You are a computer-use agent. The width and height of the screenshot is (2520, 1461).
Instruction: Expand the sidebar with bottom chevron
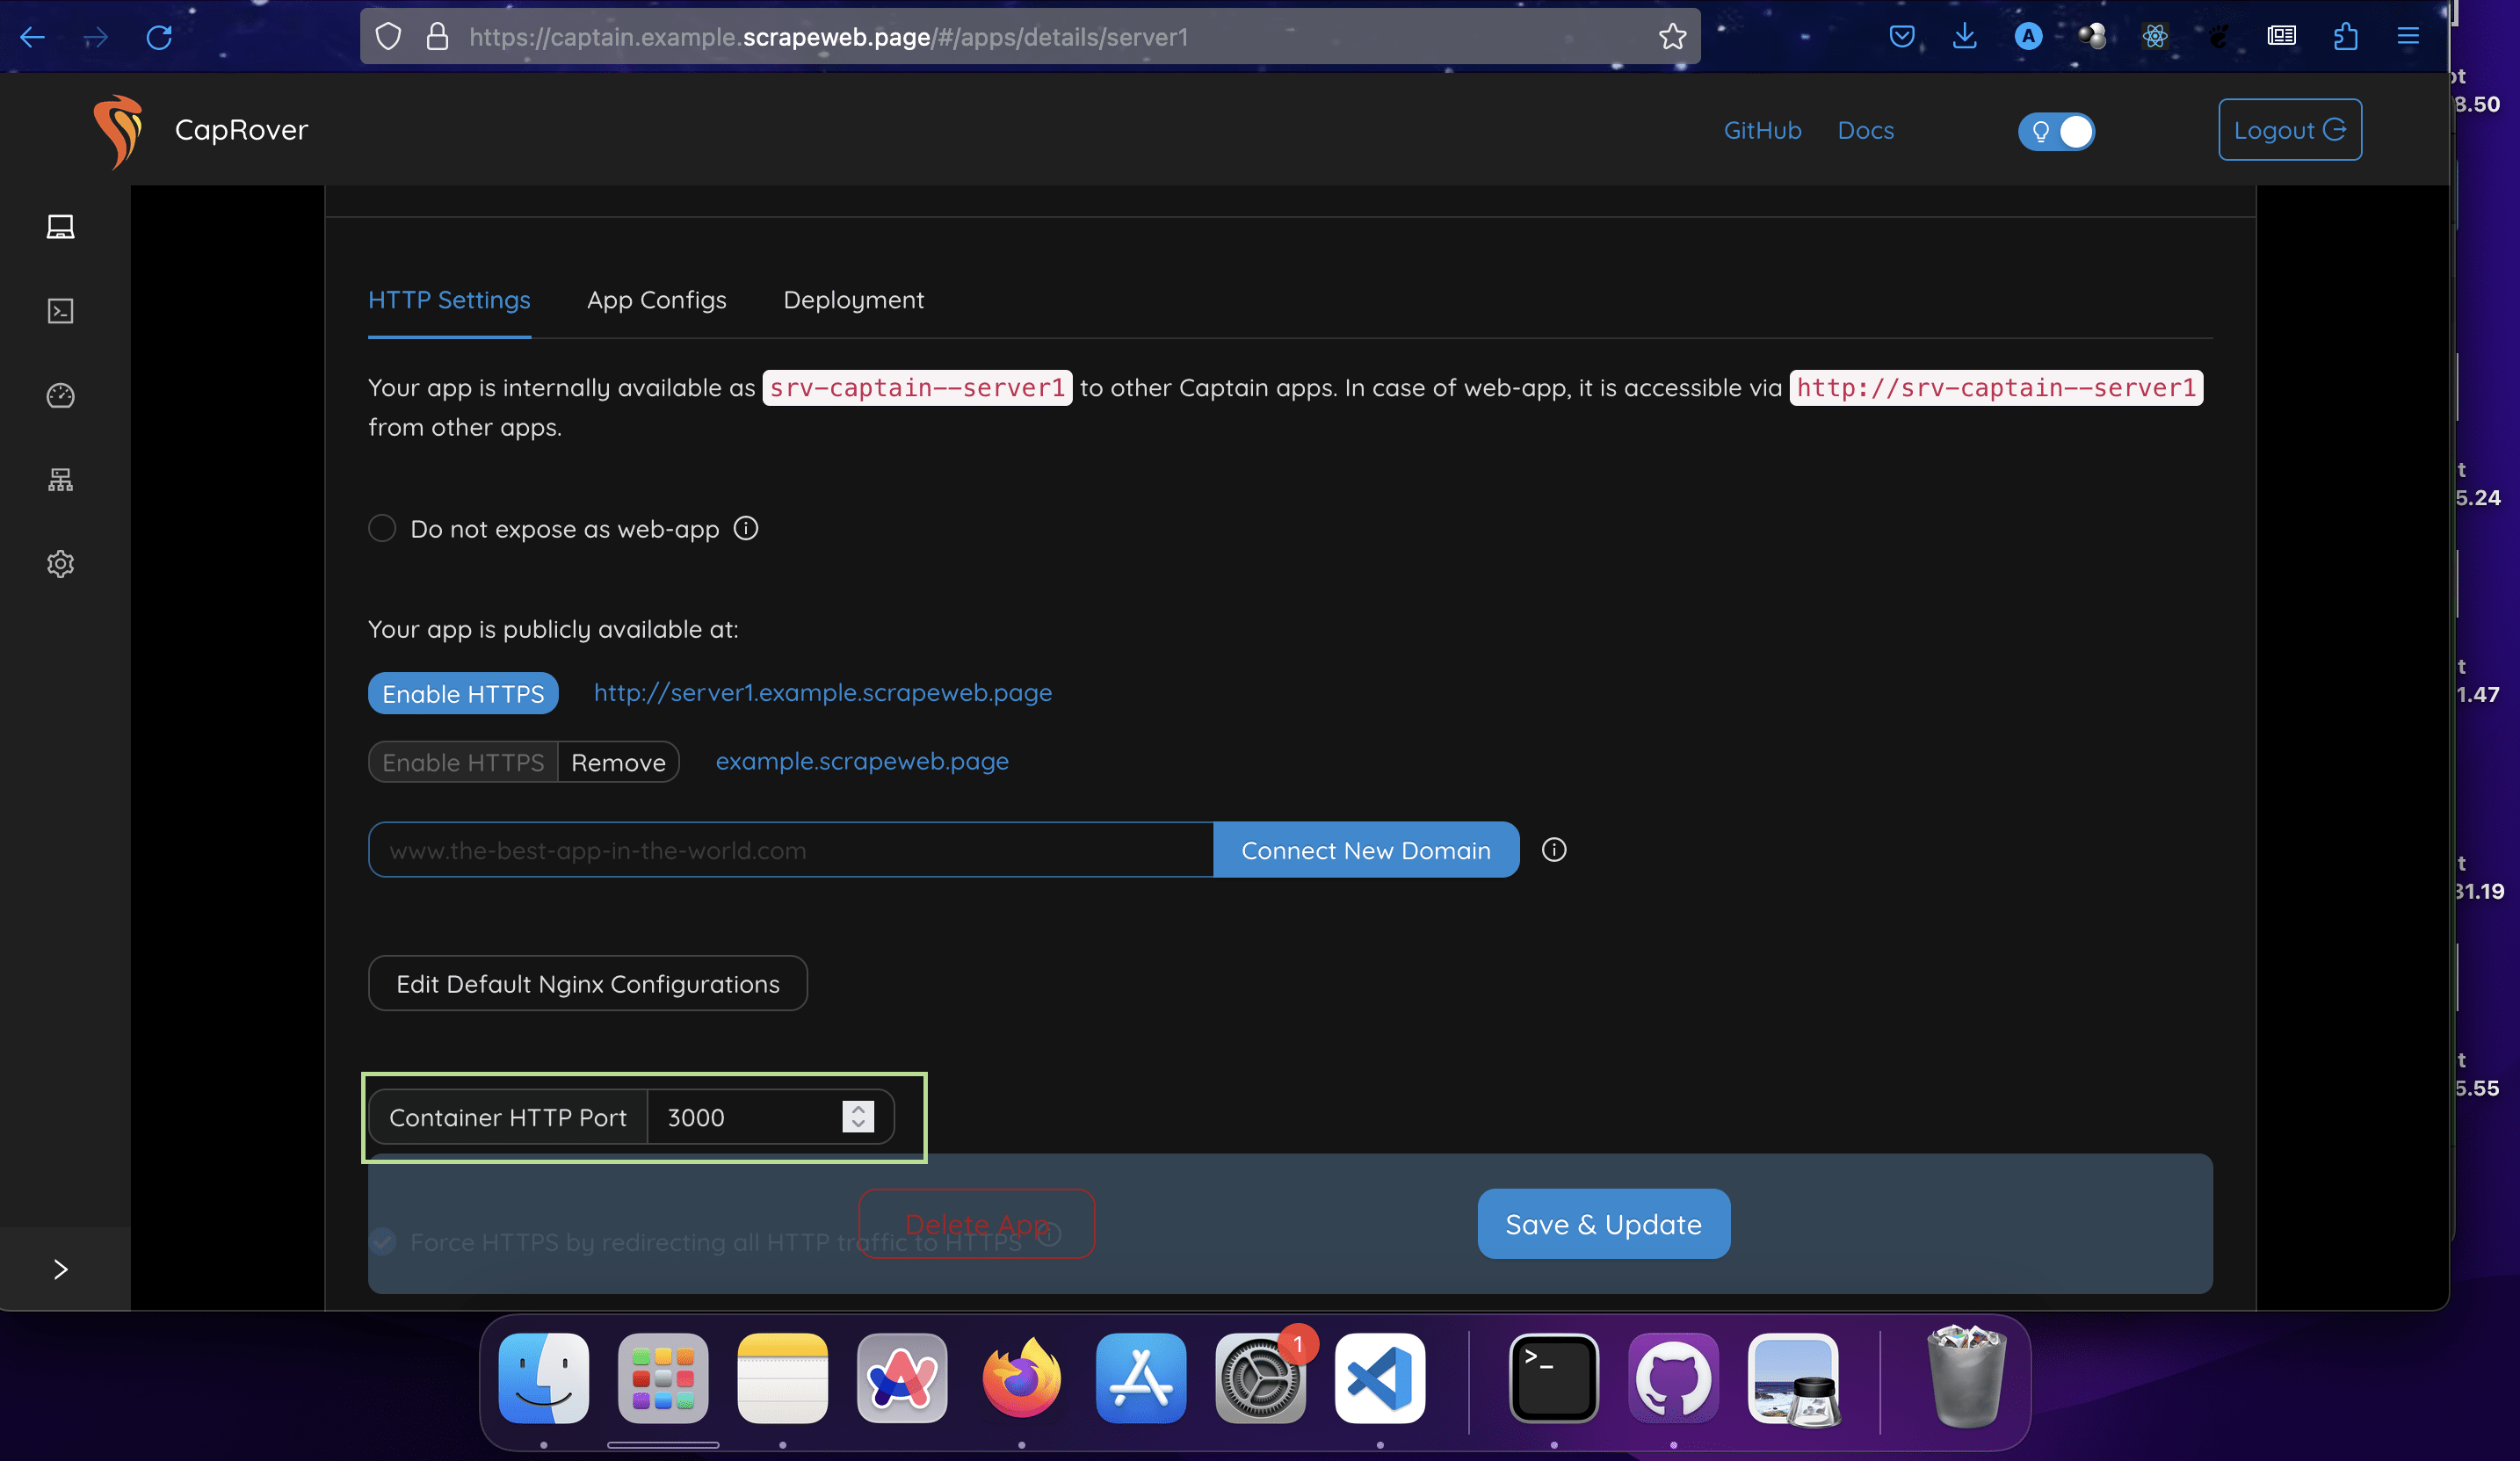(60, 1269)
